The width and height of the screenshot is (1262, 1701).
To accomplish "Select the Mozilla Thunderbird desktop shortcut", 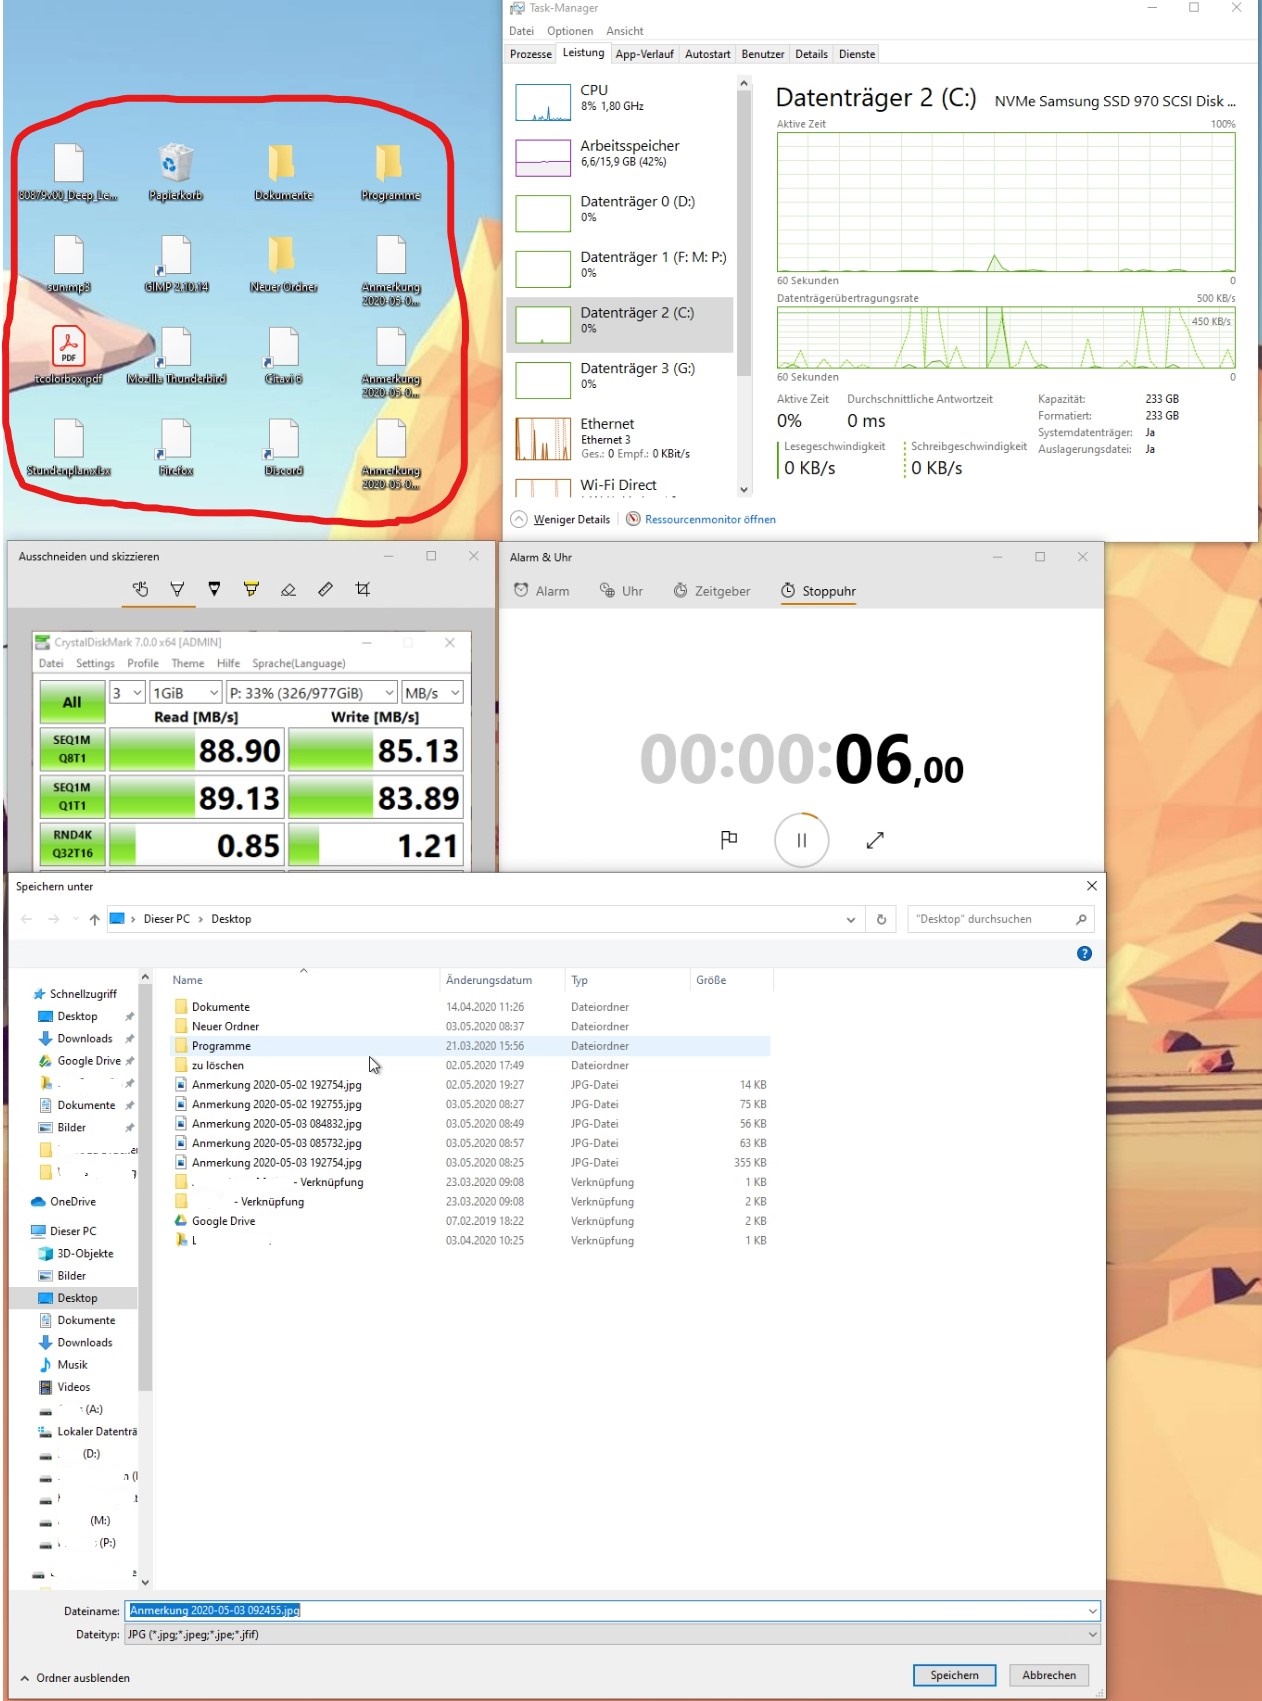I will [176, 355].
